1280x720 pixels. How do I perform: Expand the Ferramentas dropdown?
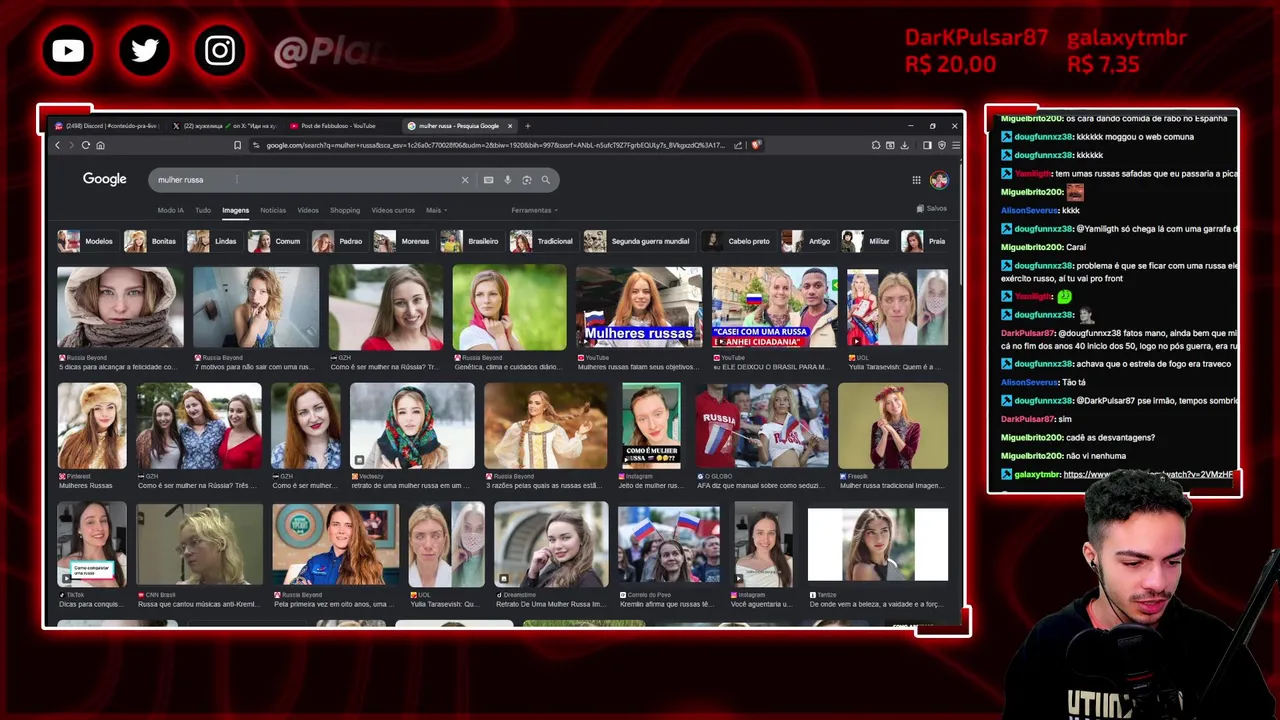click(534, 210)
